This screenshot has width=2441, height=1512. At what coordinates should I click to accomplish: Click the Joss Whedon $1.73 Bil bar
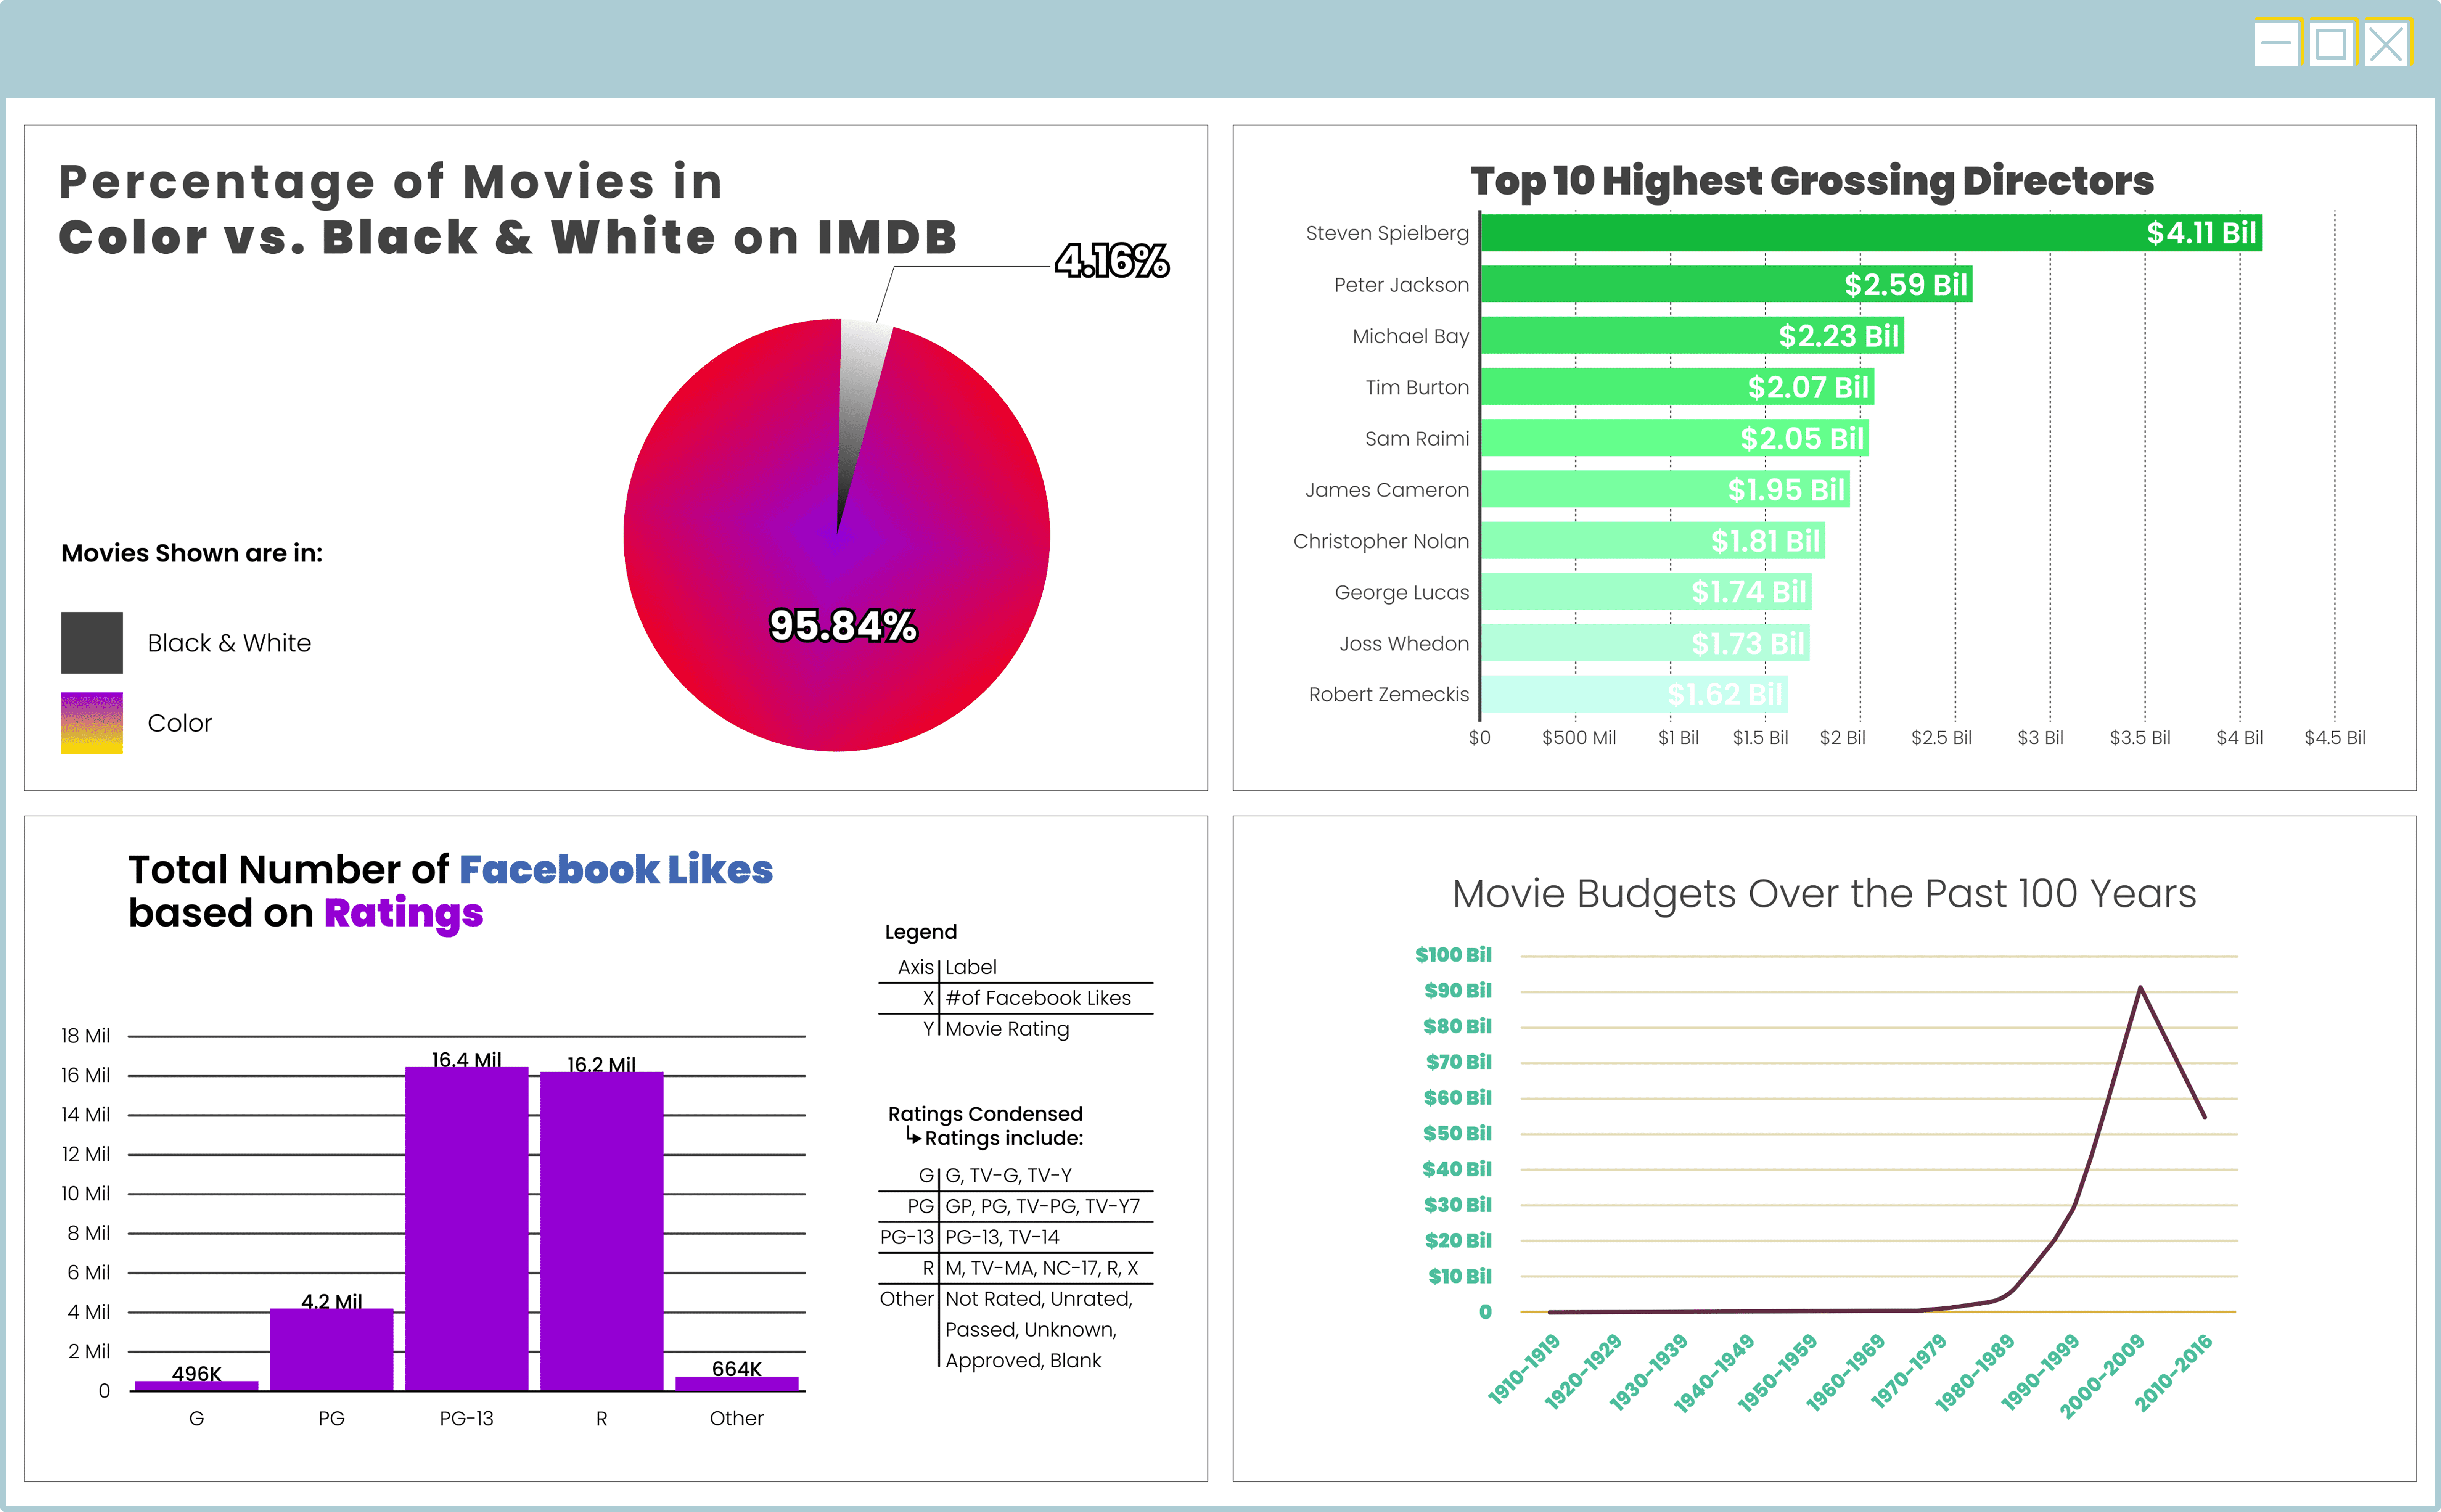pos(1645,643)
